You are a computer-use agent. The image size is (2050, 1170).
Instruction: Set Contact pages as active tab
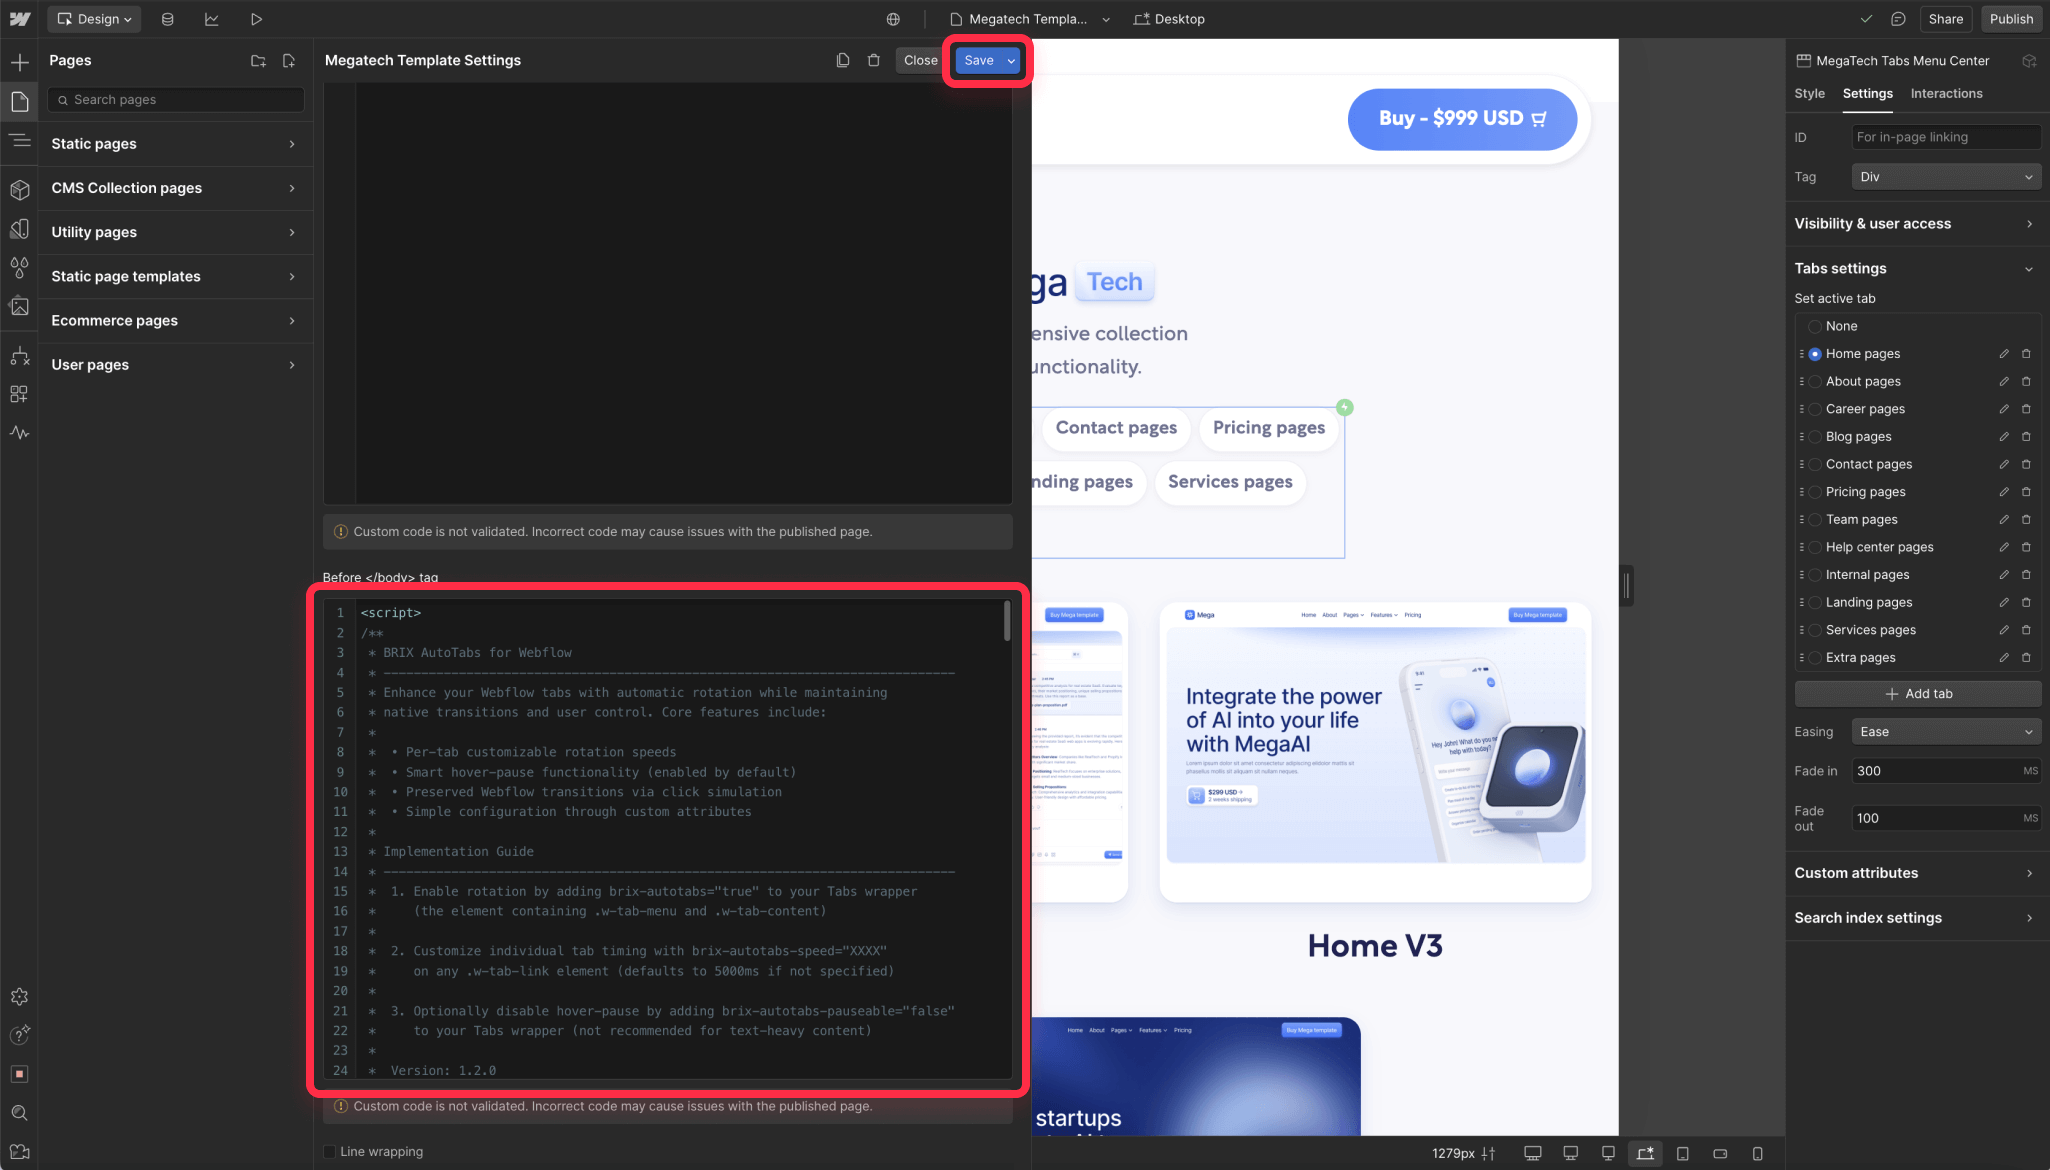(x=1815, y=465)
